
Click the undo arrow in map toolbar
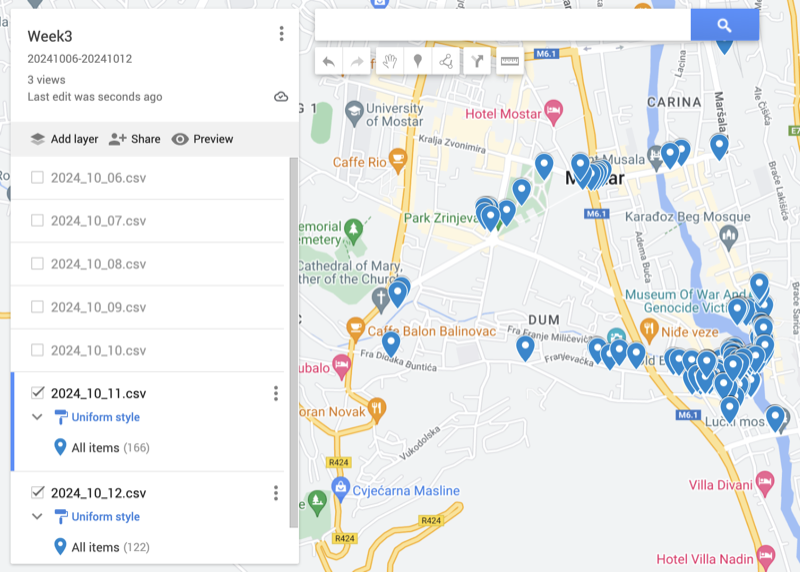[x=329, y=62]
